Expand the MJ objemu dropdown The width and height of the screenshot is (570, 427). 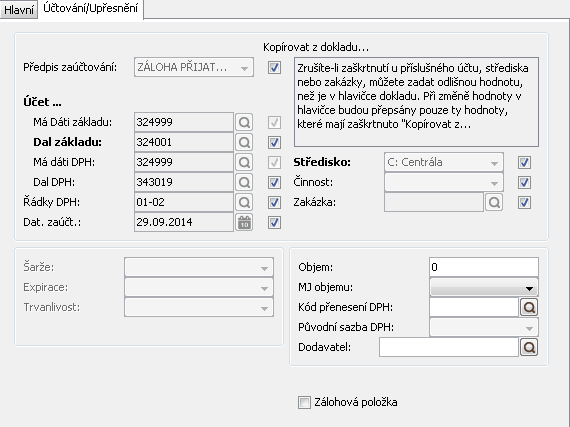click(x=484, y=287)
